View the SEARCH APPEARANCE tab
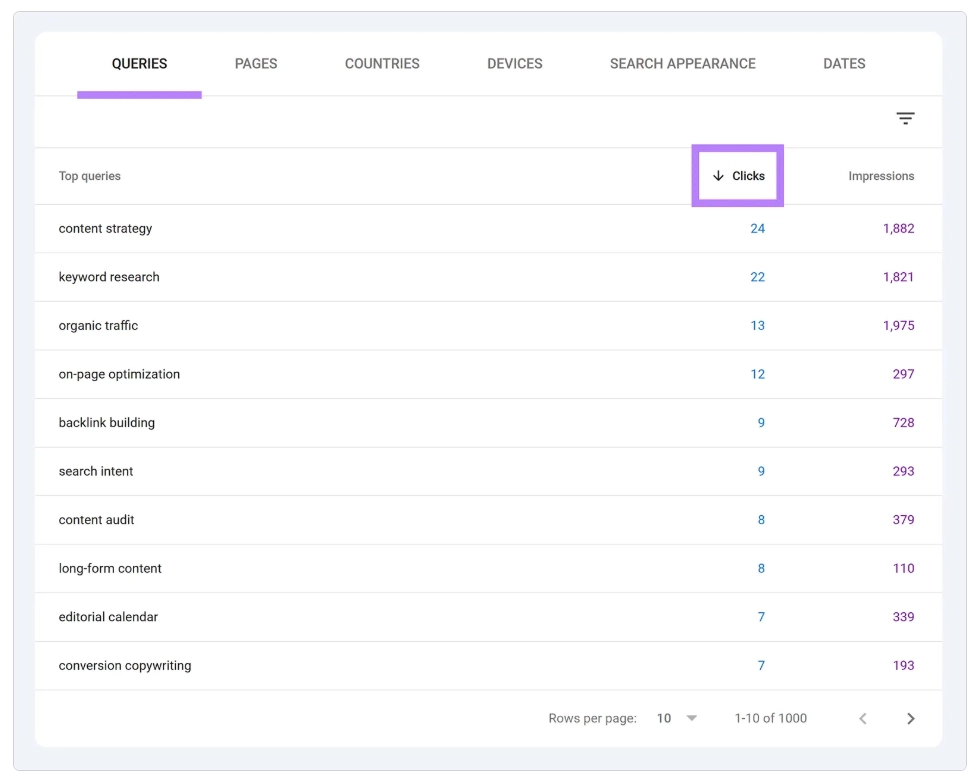 point(682,63)
